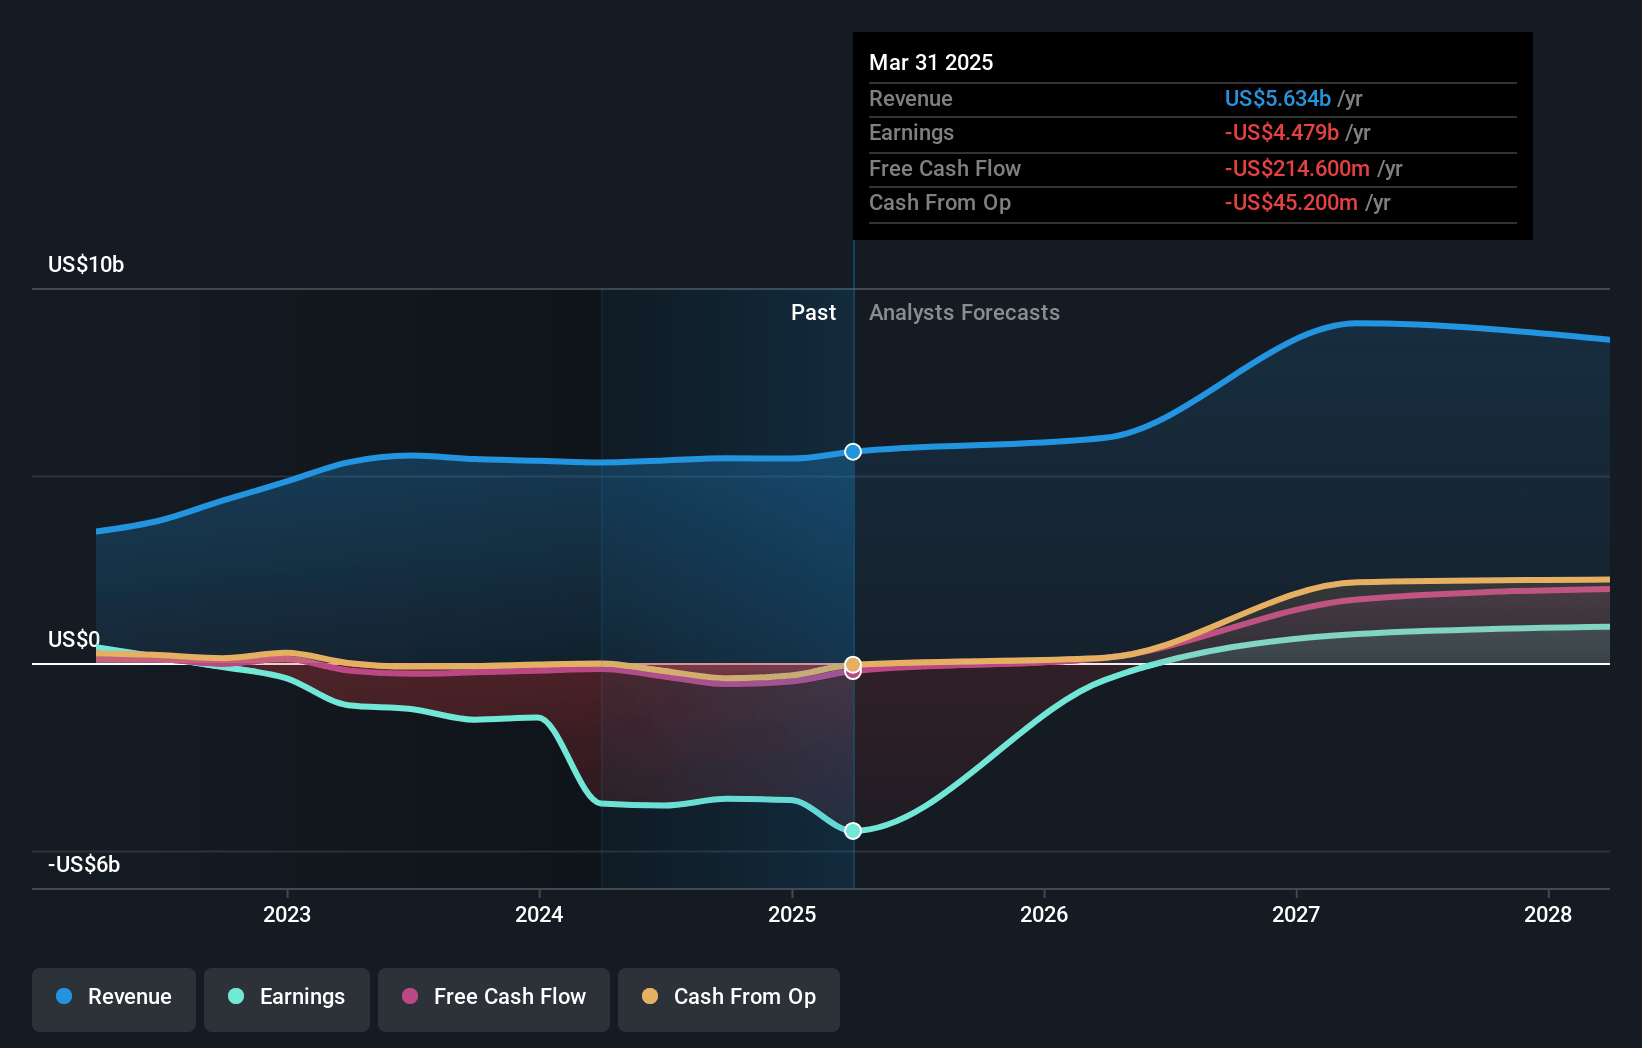The width and height of the screenshot is (1642, 1048).
Task: Click the teal Earnings data point marker
Action: coord(853,831)
